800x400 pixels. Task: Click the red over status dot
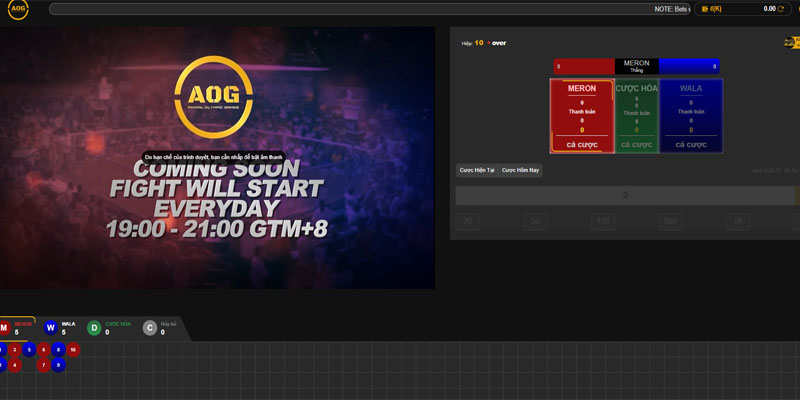click(x=488, y=43)
